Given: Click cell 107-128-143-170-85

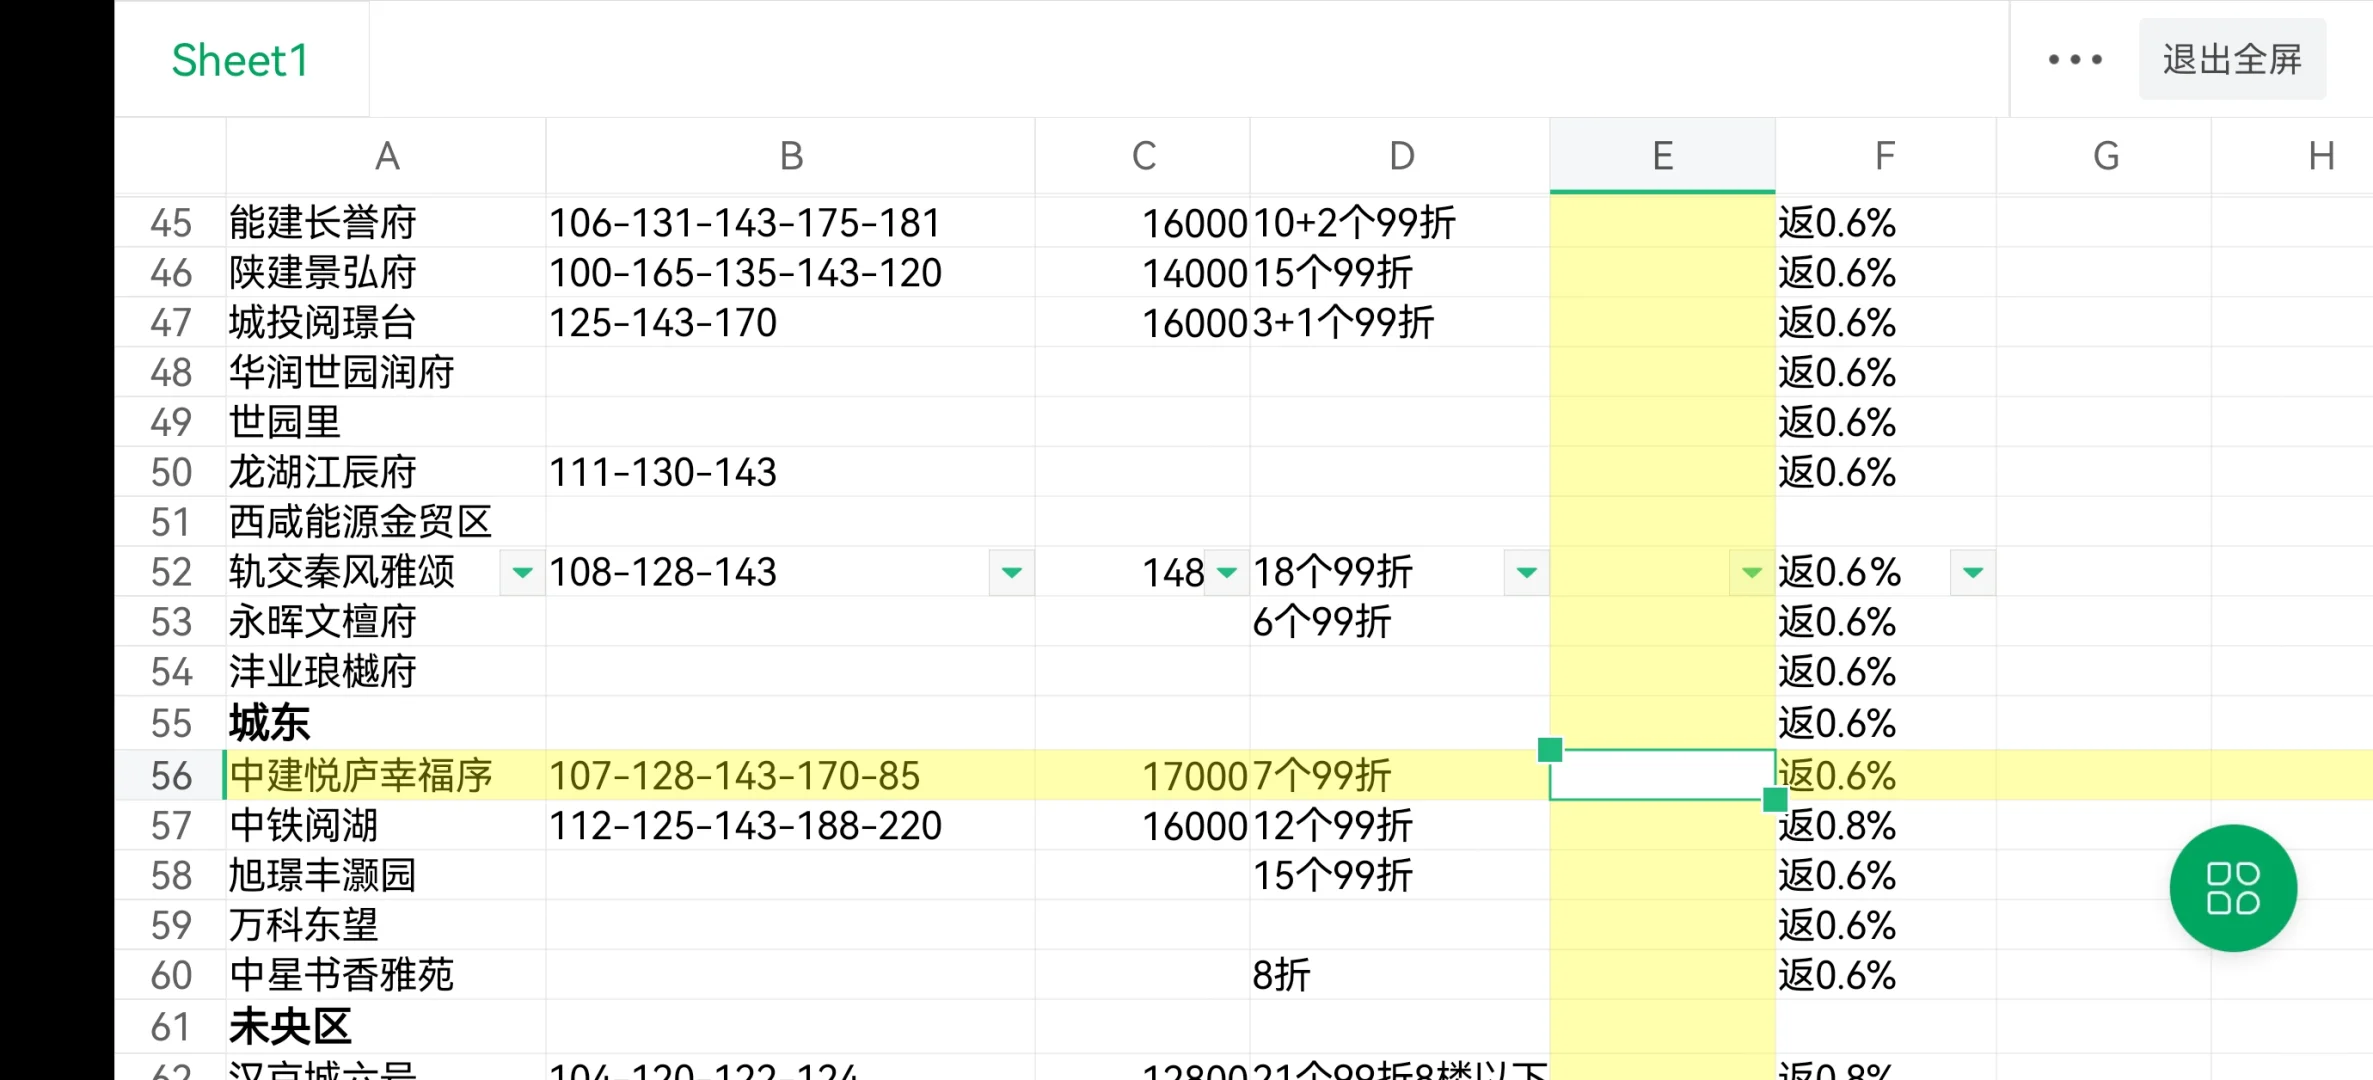Looking at the screenshot, I should [790, 775].
